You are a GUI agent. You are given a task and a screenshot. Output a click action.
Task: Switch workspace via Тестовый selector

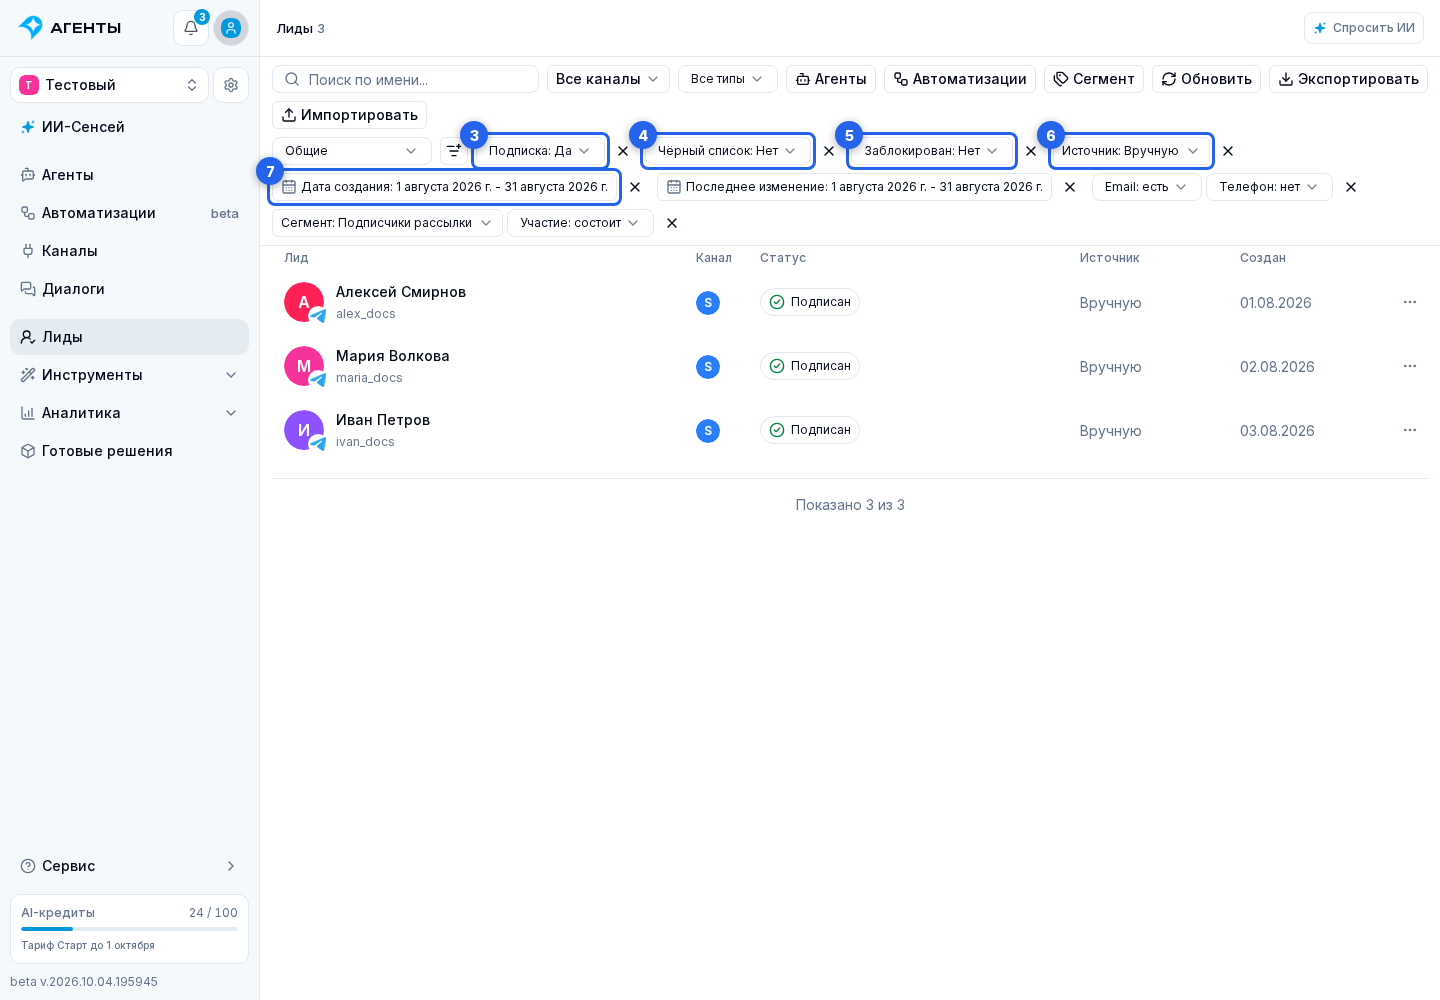[x=109, y=85]
